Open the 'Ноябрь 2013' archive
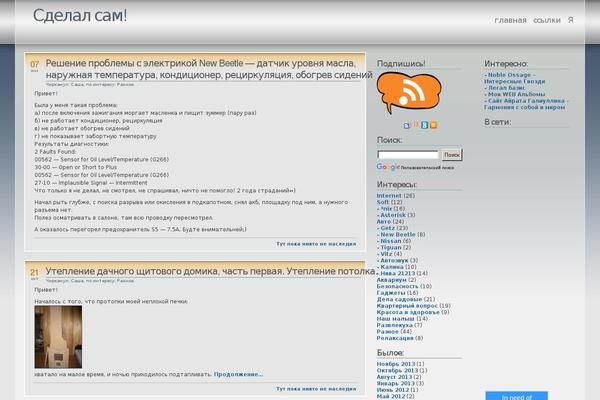 click(x=396, y=364)
